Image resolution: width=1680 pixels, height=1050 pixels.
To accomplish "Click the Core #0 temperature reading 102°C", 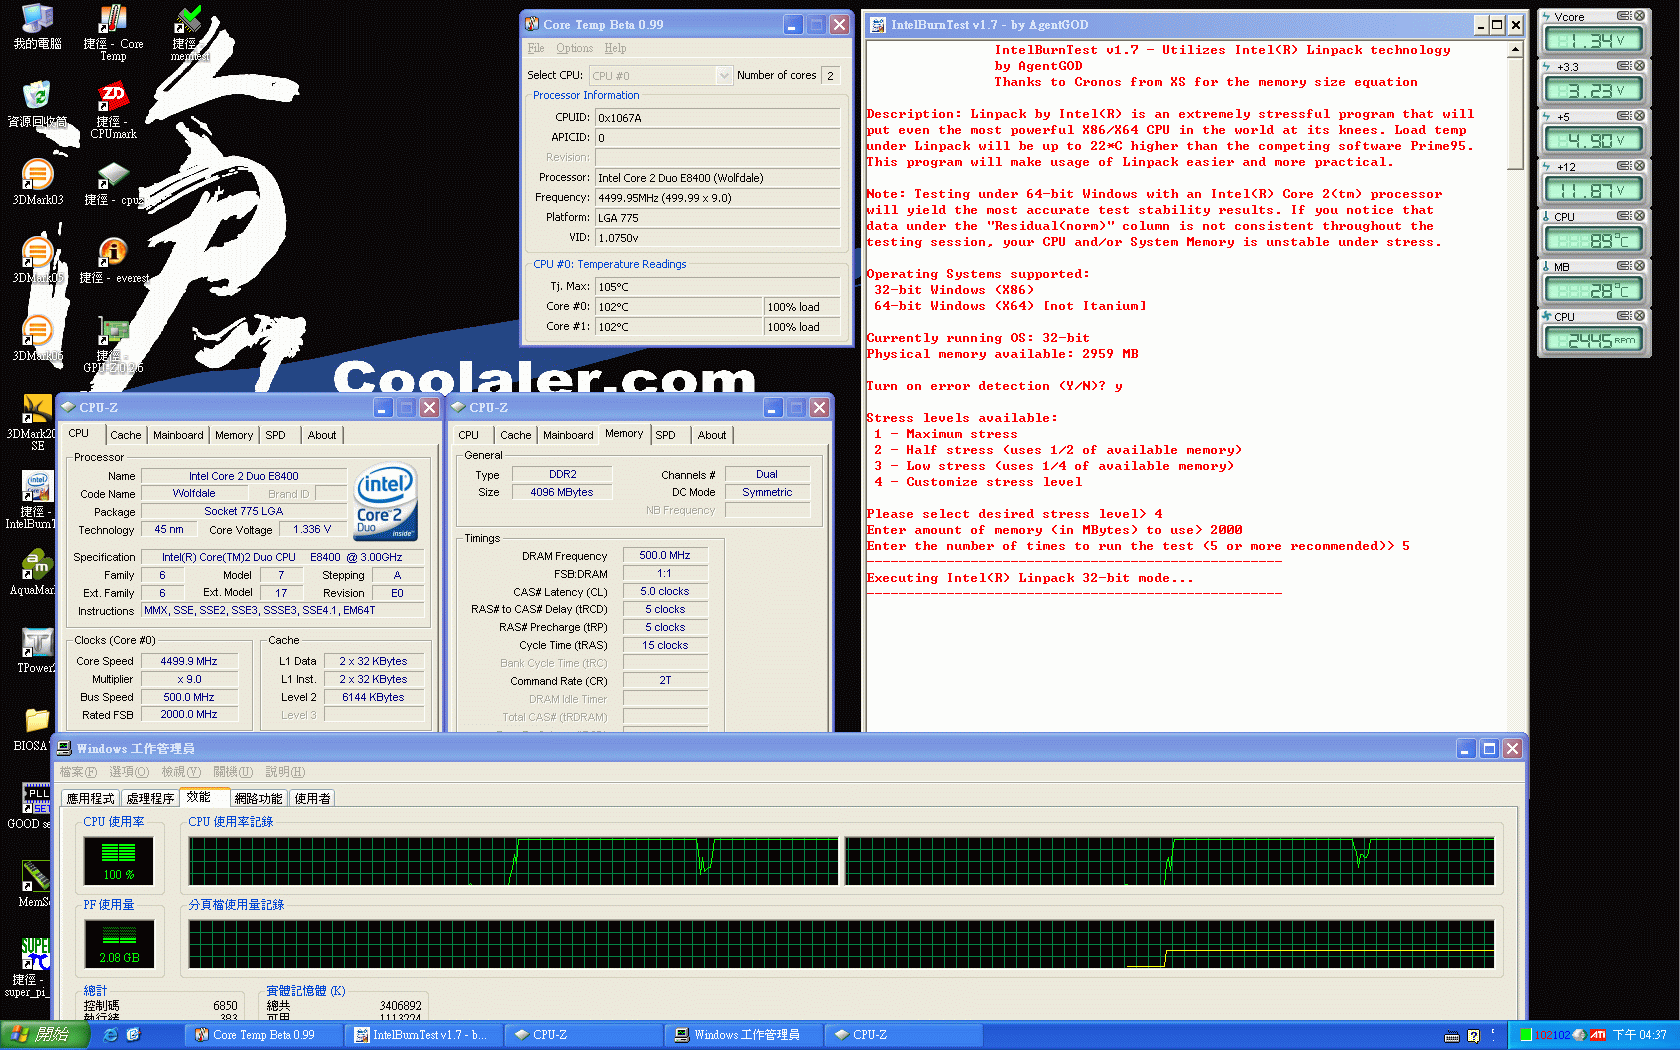I will (679, 307).
